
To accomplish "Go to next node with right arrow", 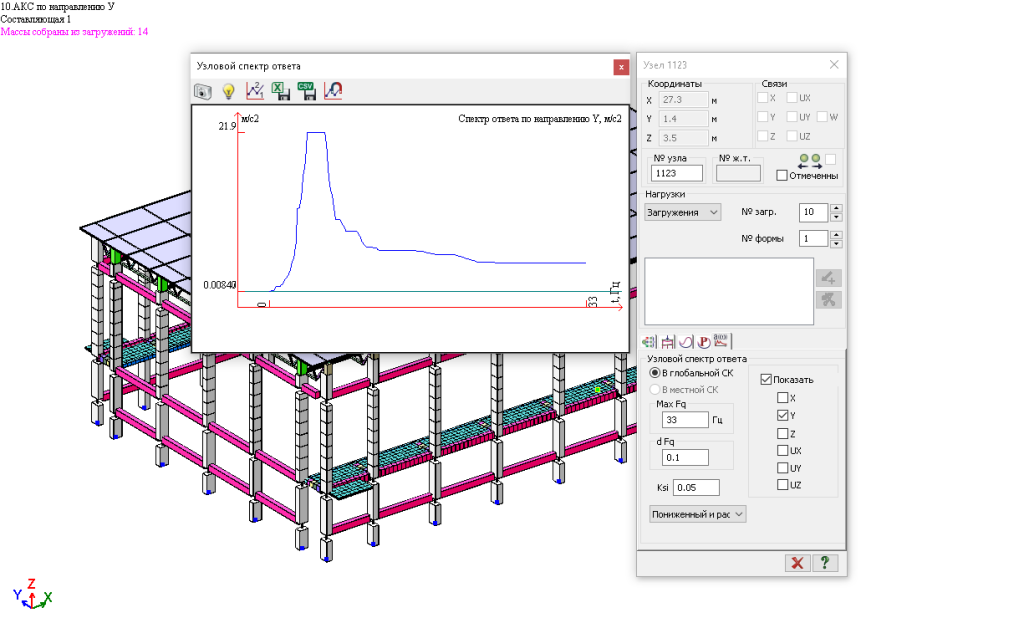I will pyautogui.click(x=817, y=165).
